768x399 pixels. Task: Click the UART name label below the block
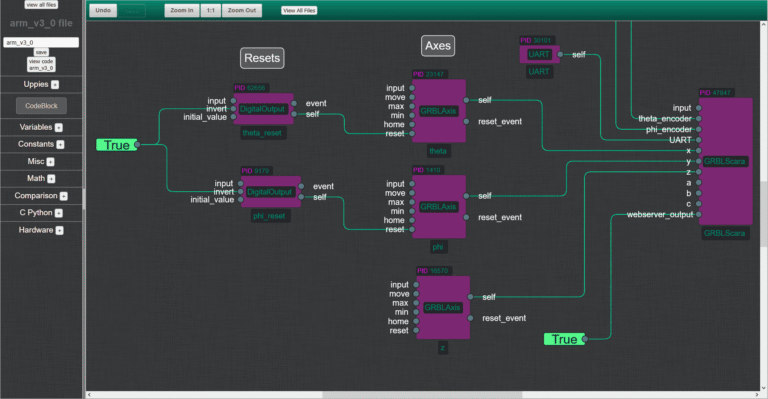click(x=539, y=72)
